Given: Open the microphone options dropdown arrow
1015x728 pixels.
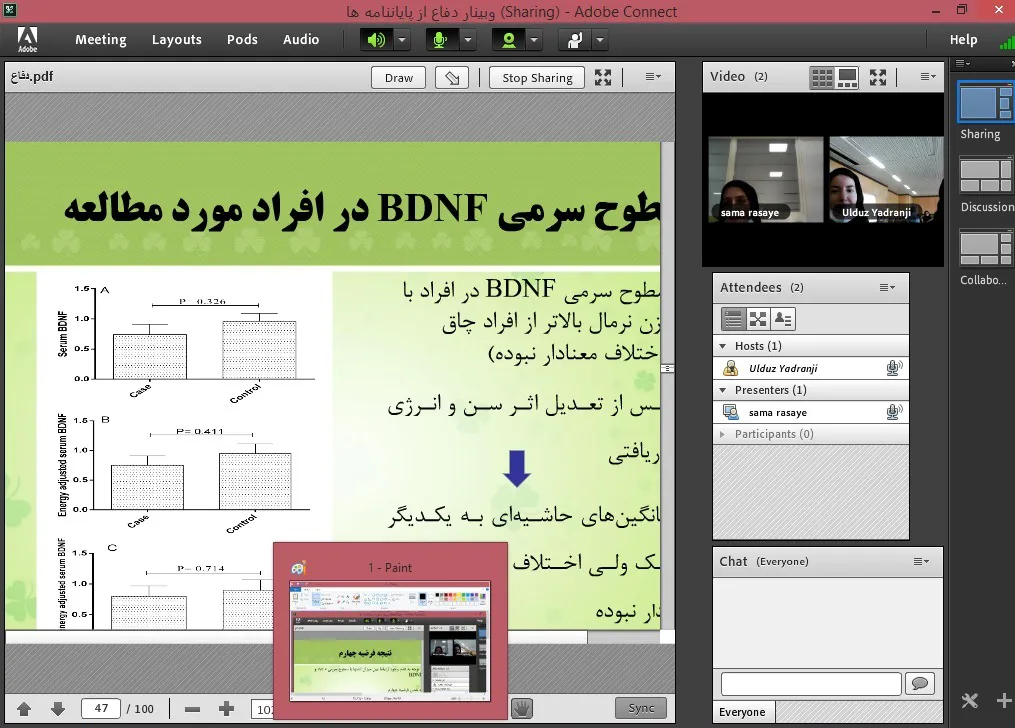Looking at the screenshot, I should 468,40.
